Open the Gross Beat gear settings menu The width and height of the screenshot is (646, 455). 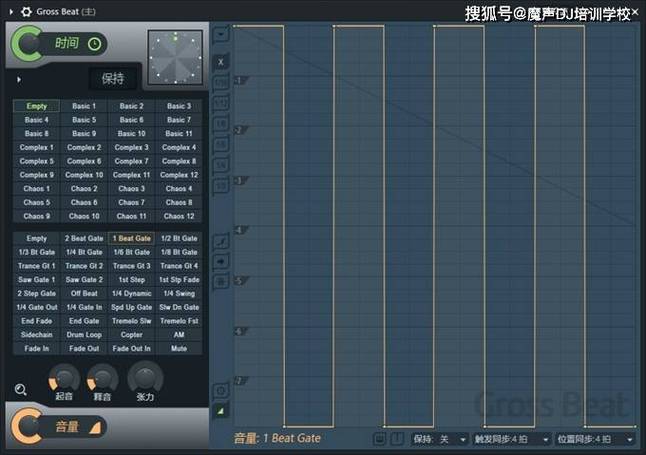(x=26, y=12)
